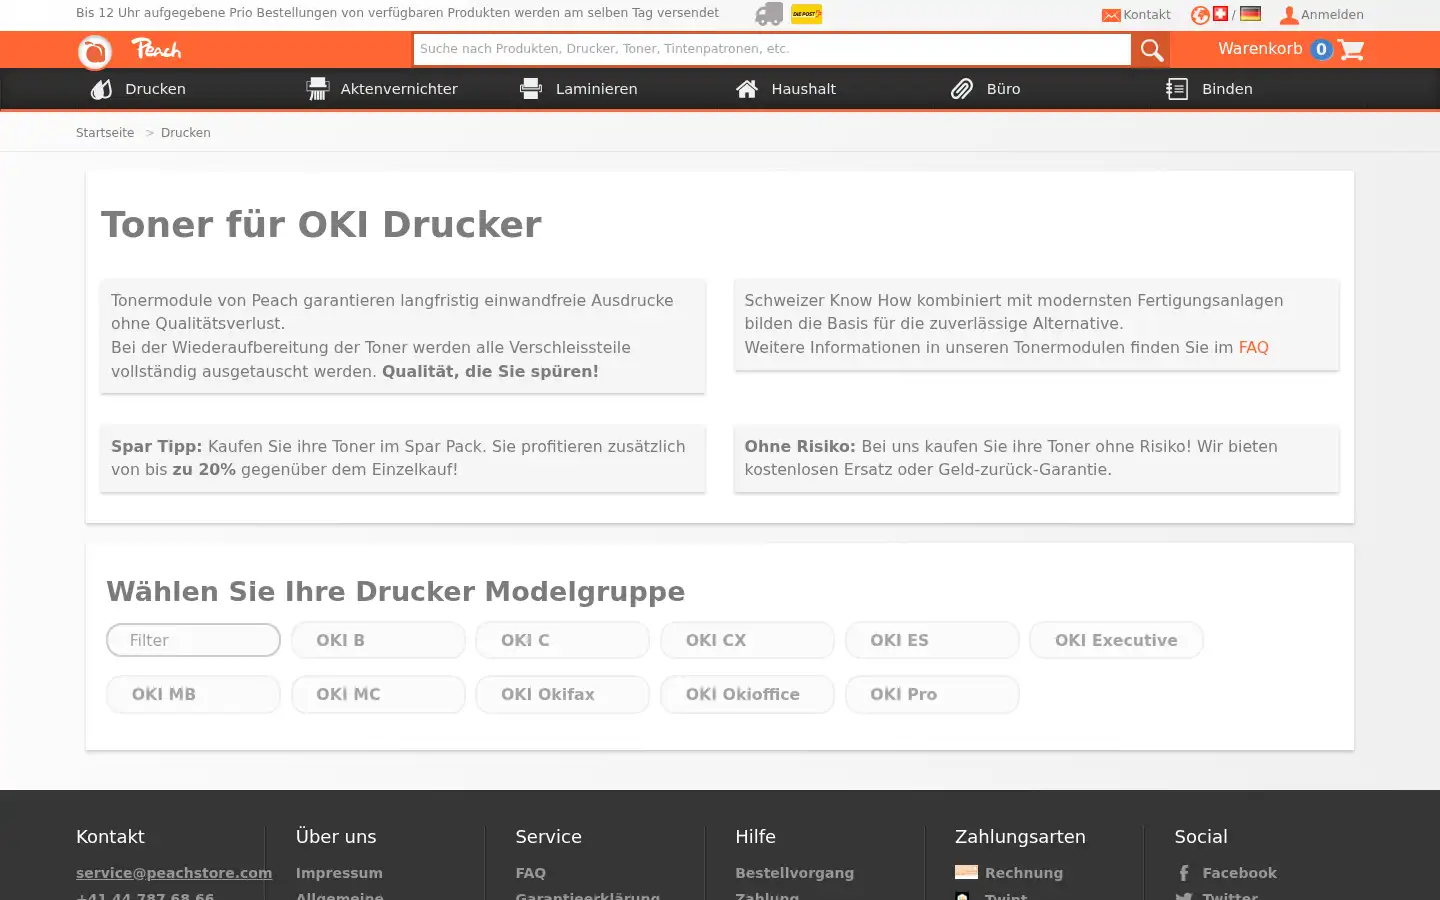
Task: Click the Kontakt envelope icon
Action: click(1111, 15)
